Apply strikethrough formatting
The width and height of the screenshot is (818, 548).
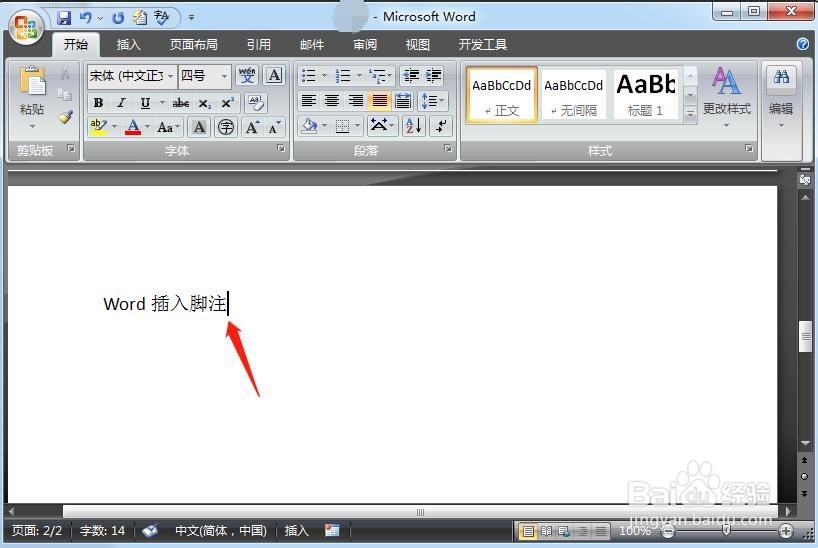point(181,103)
